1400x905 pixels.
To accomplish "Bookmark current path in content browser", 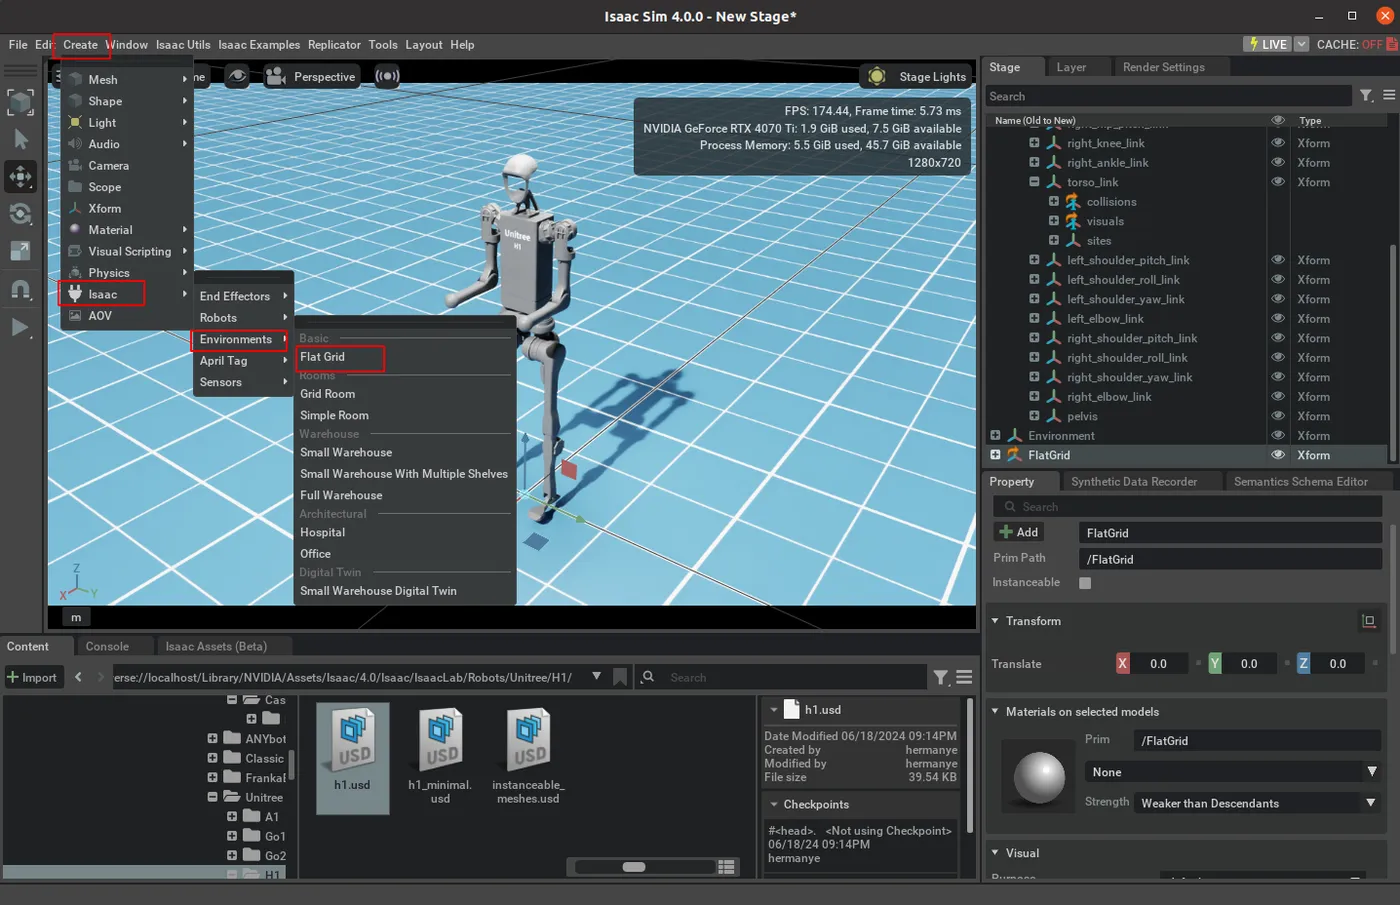I will pyautogui.click(x=620, y=677).
